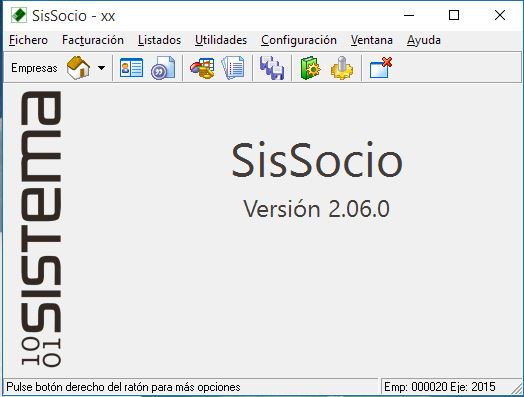Open the Fichero menu

[28, 40]
